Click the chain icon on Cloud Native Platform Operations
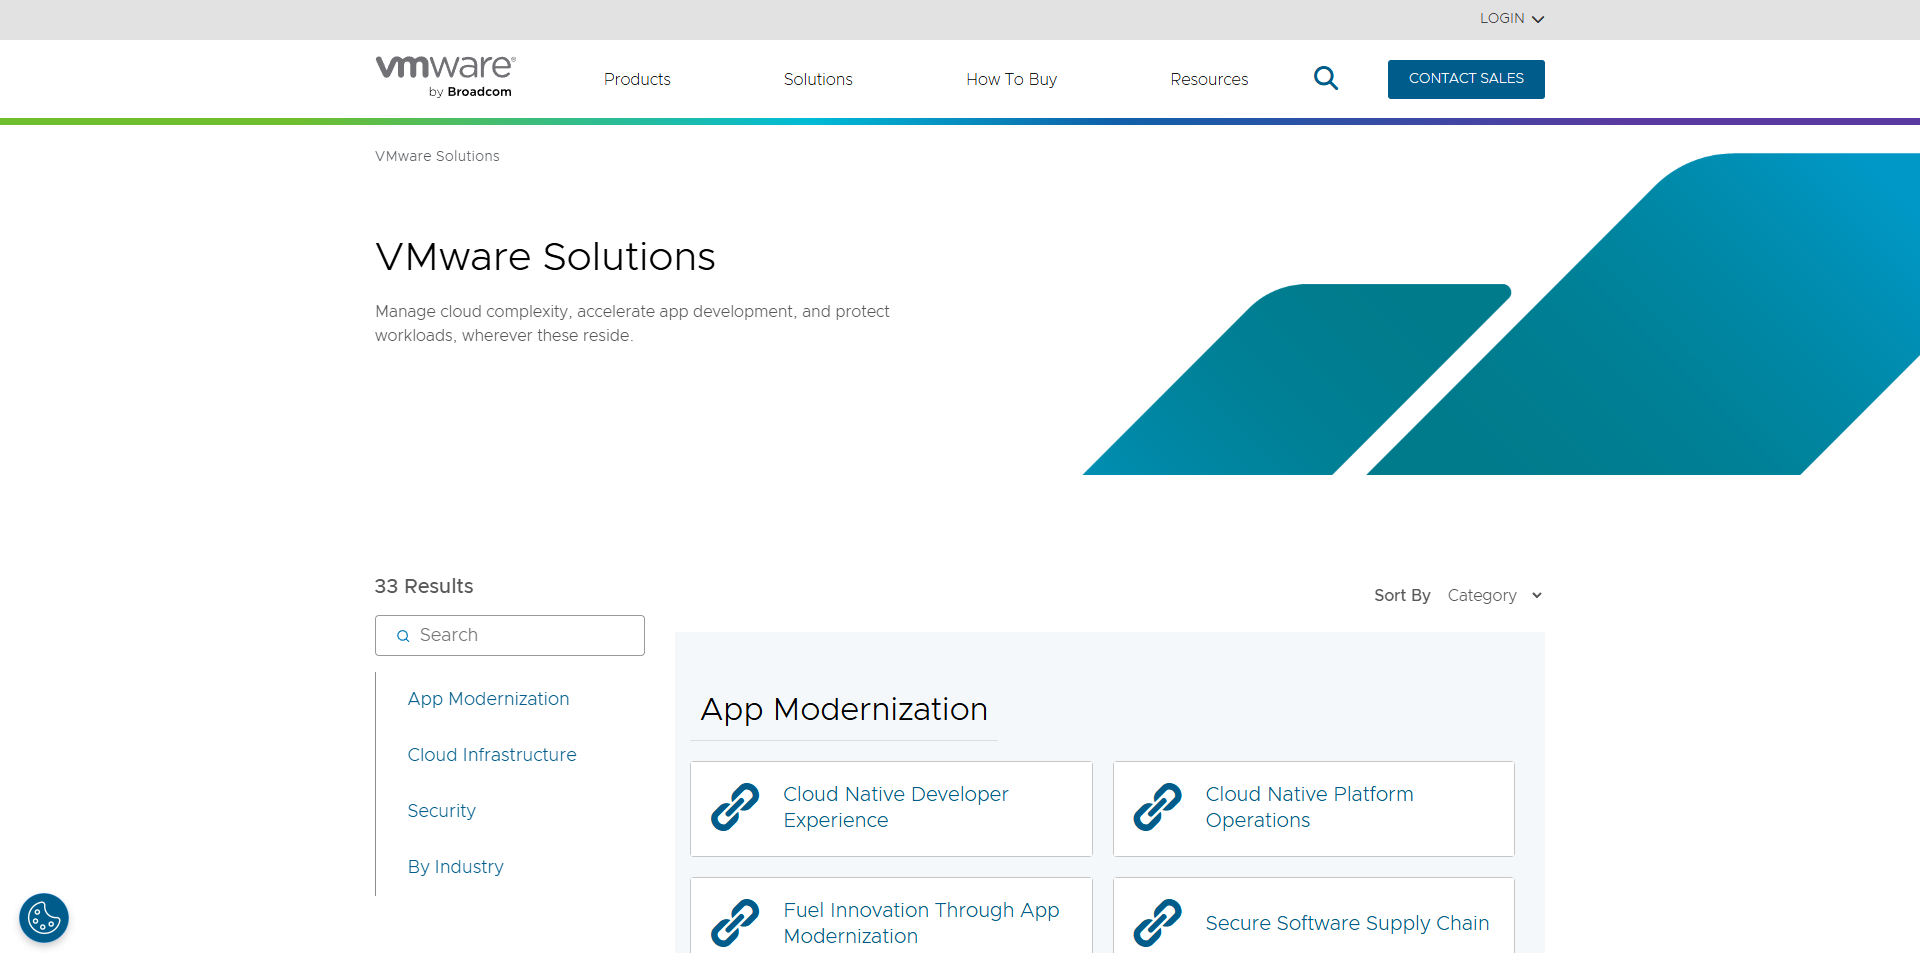Screen dimensions: 1920x953 1157,807
